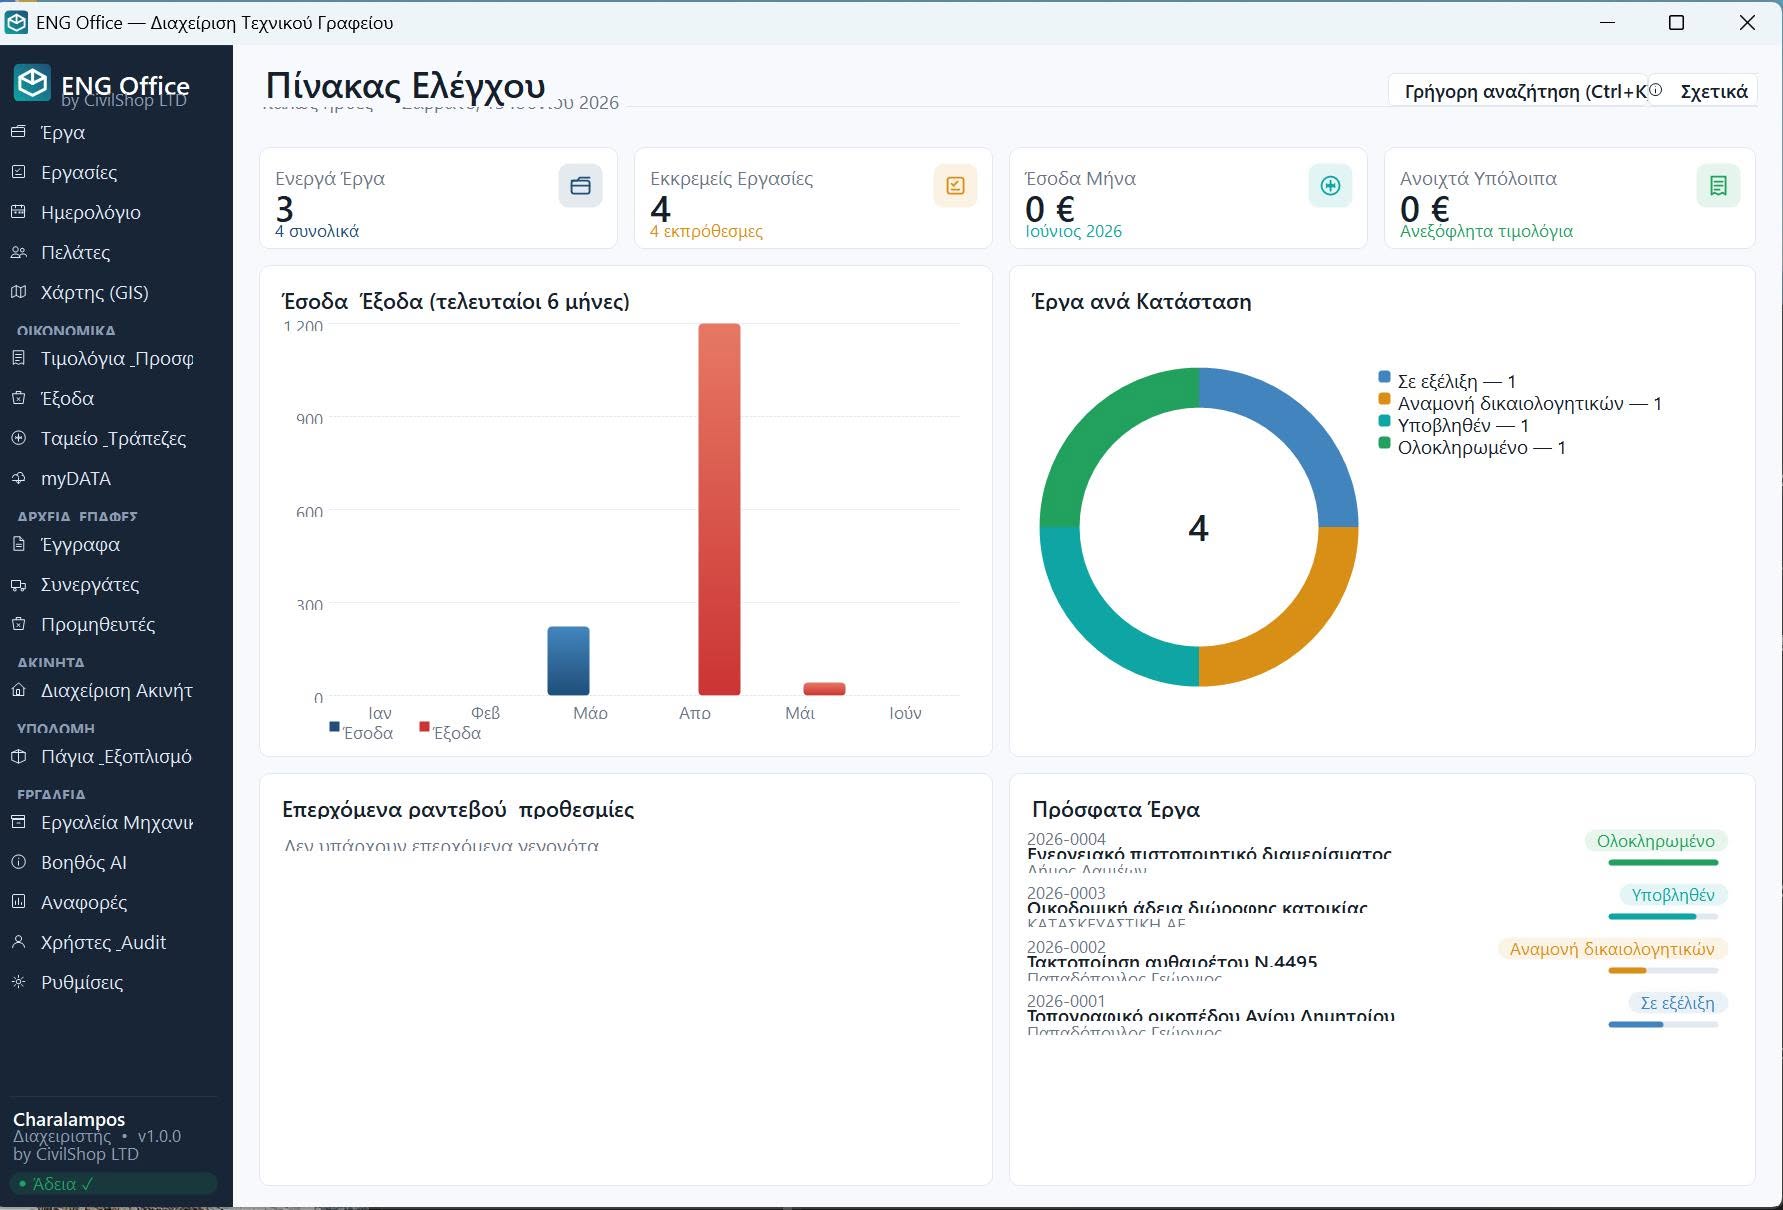Click the Εκκρεμείς Εργασίες checklist icon
This screenshot has width=1783, height=1210.
(x=955, y=186)
